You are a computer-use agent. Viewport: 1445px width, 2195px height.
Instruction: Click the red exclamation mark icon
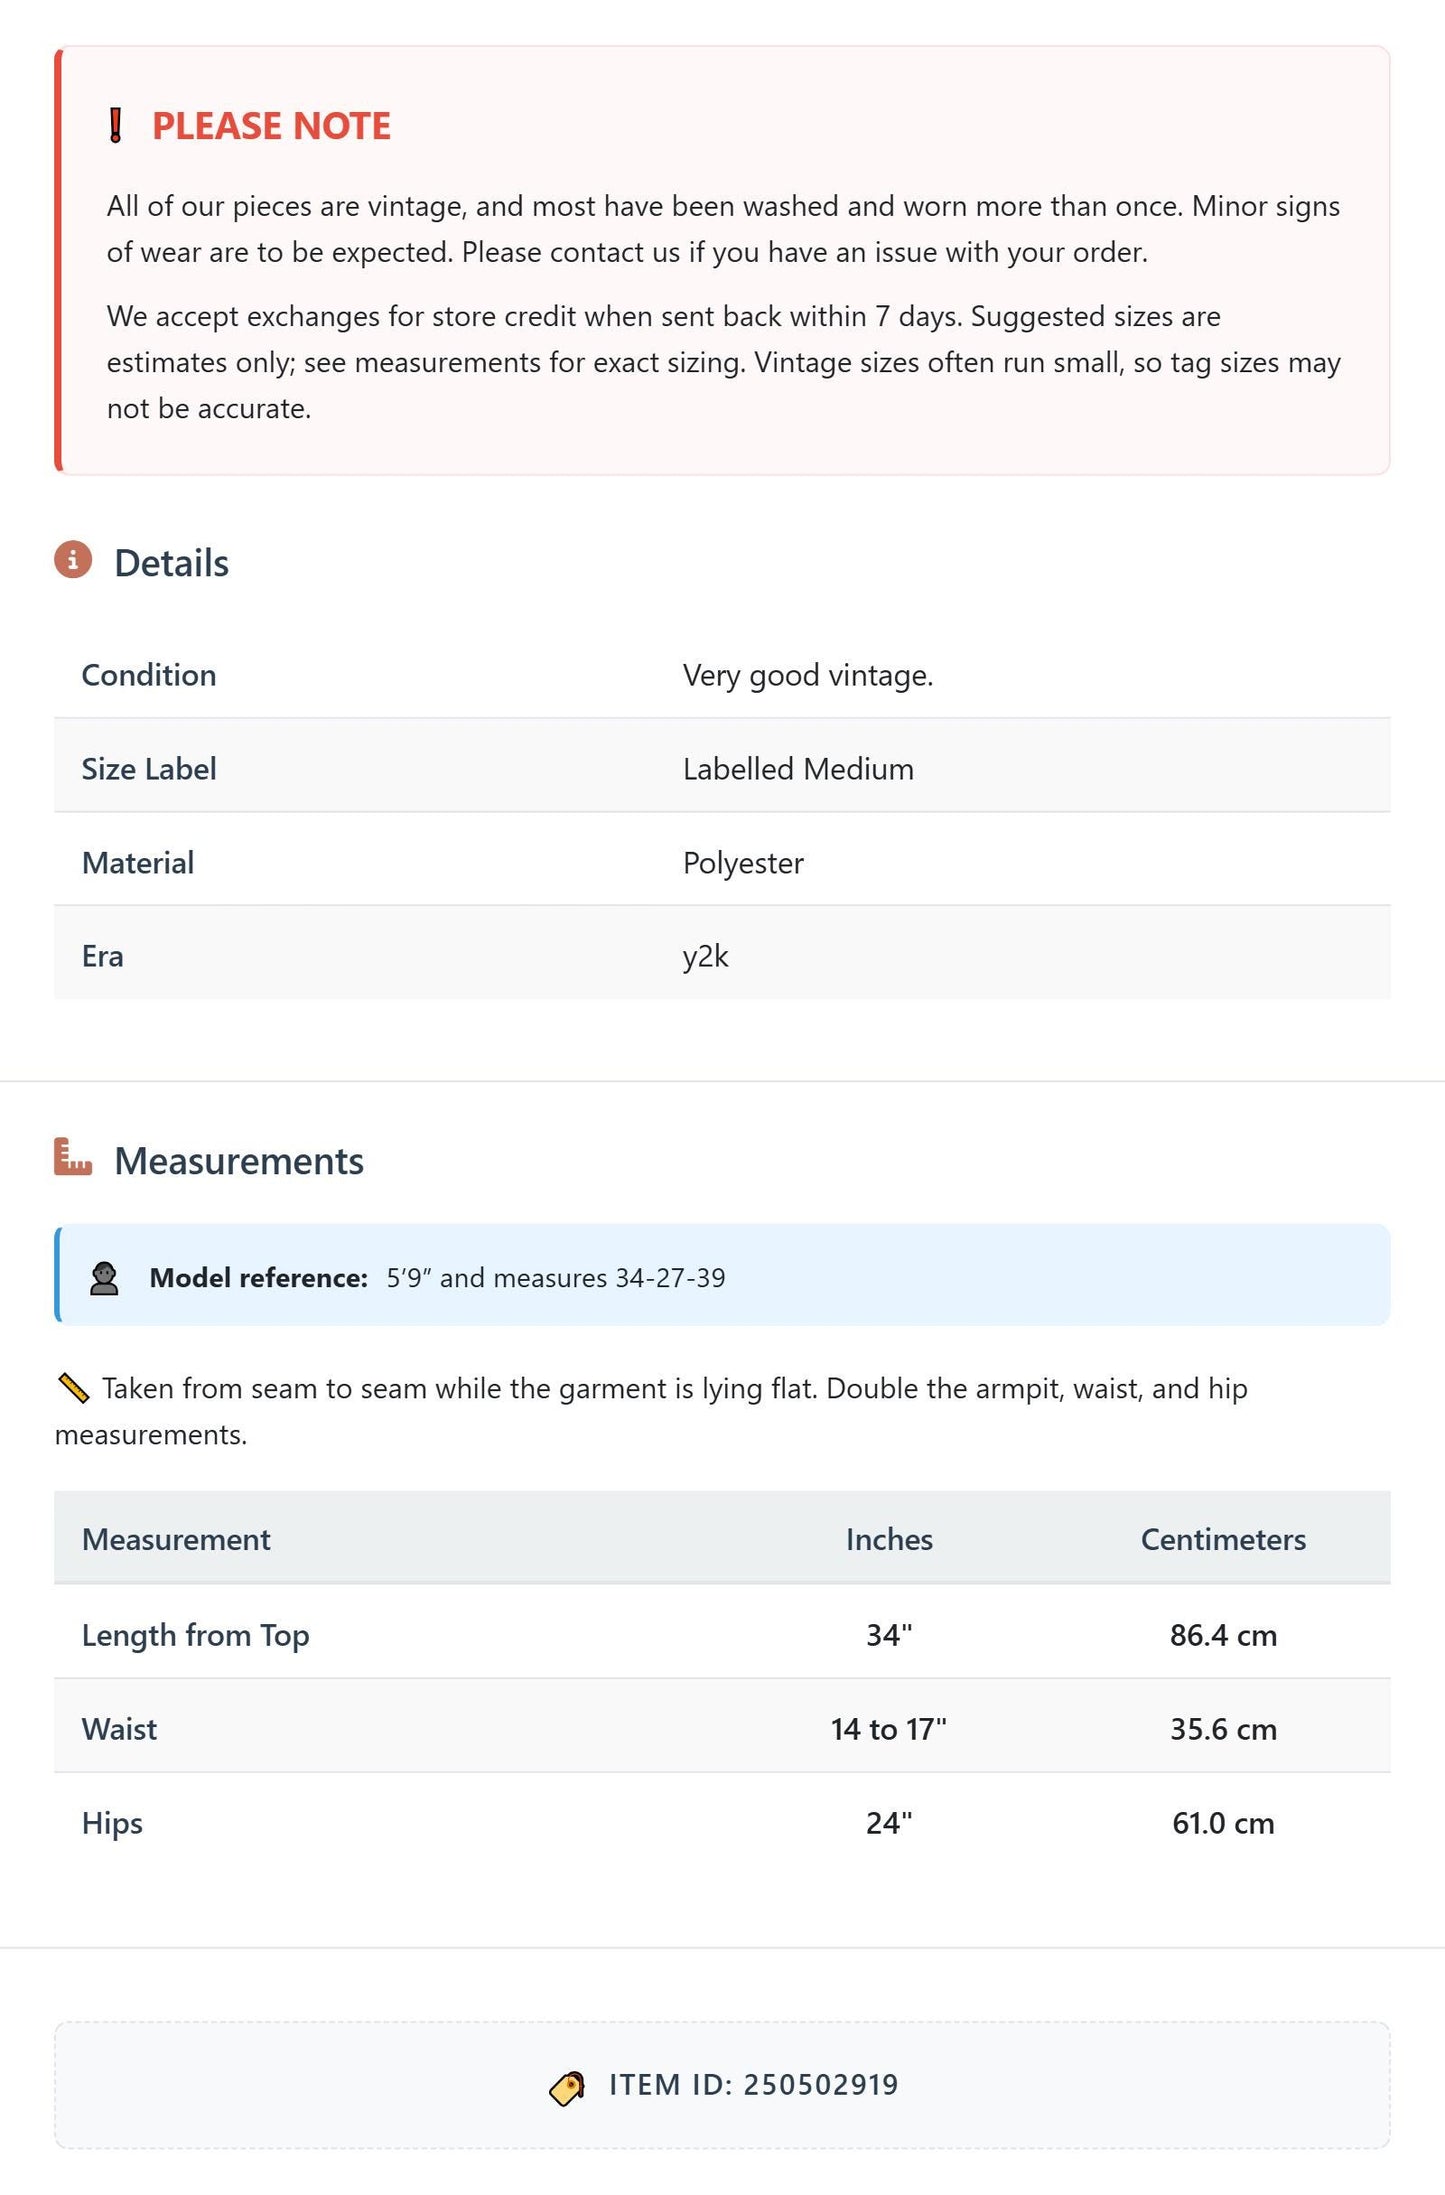pyautogui.click(x=115, y=126)
